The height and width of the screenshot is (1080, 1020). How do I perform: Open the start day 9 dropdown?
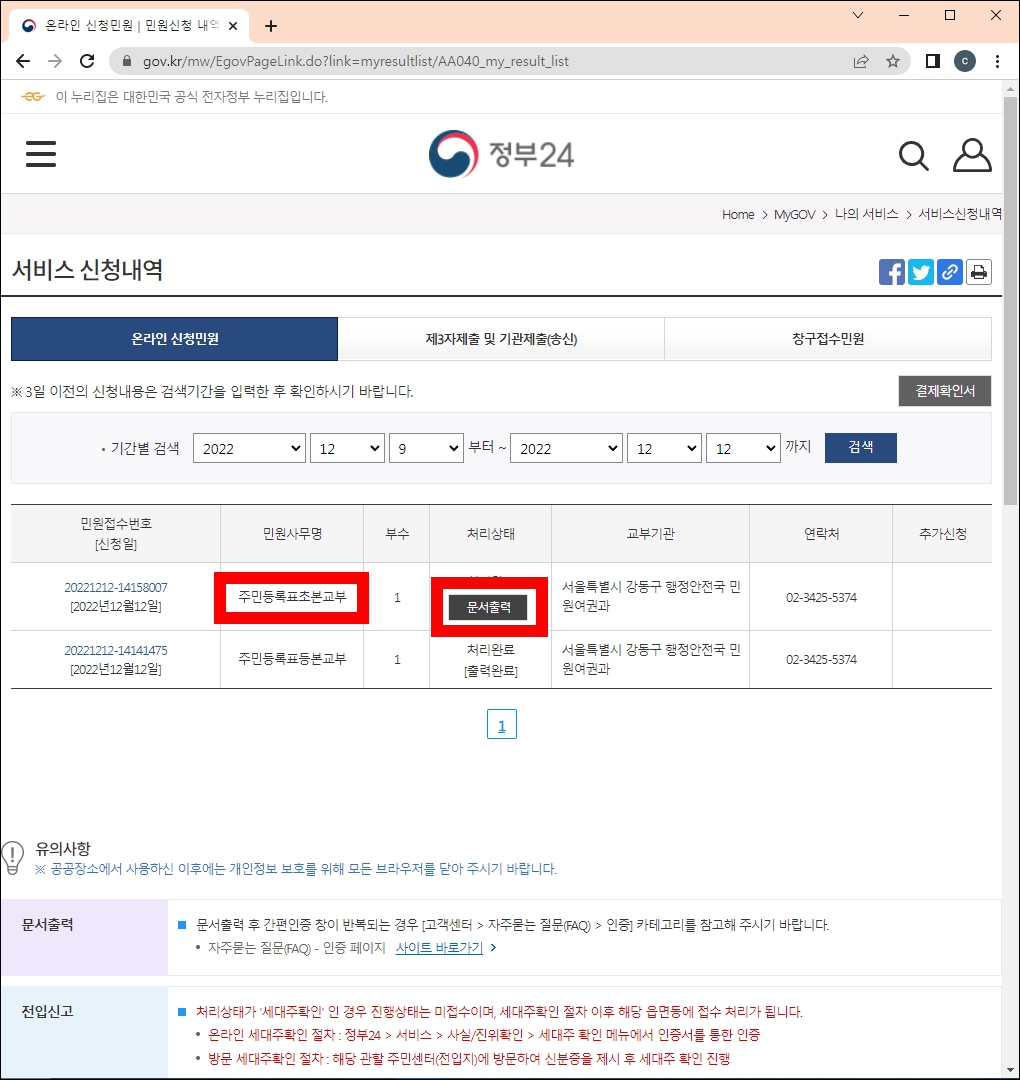pos(426,448)
